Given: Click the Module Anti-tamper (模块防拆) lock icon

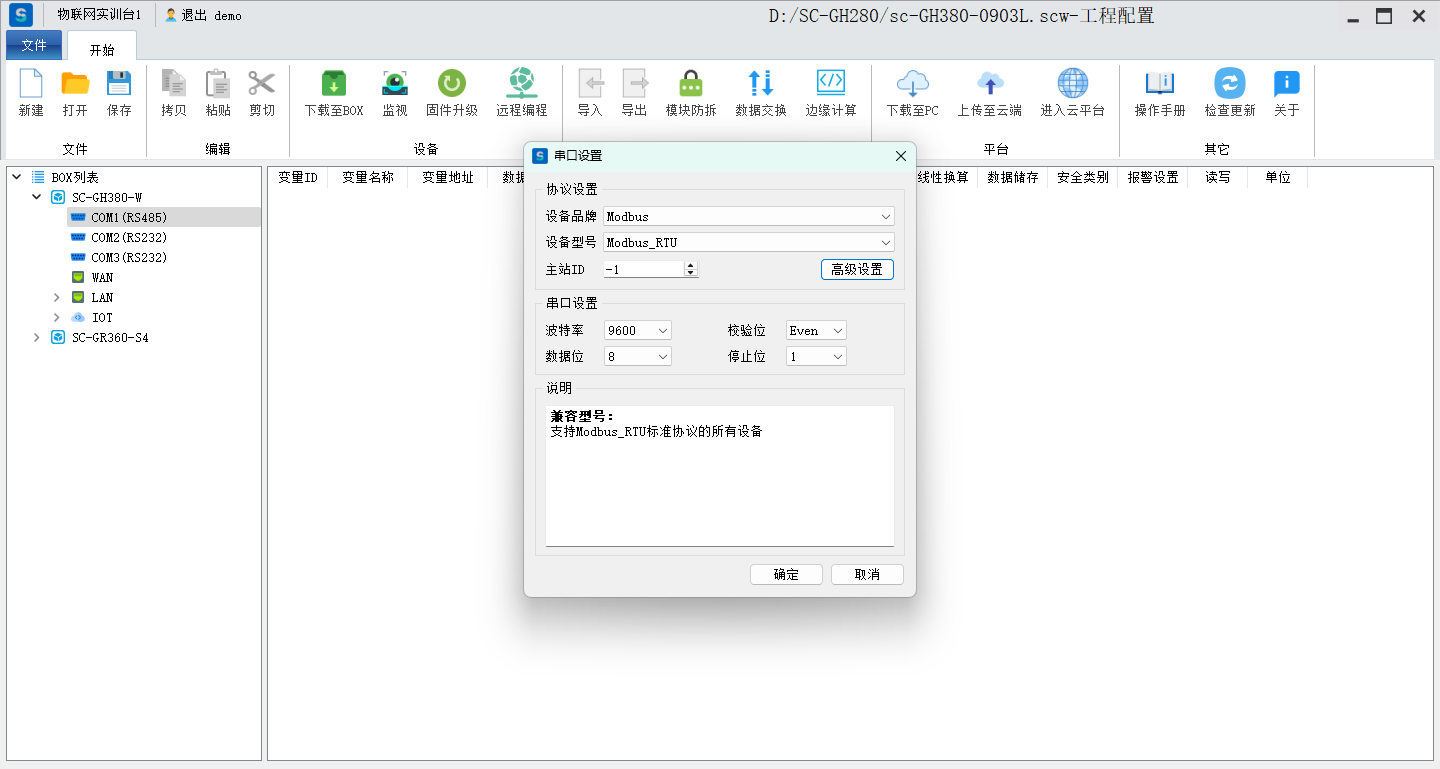Looking at the screenshot, I should [691, 84].
